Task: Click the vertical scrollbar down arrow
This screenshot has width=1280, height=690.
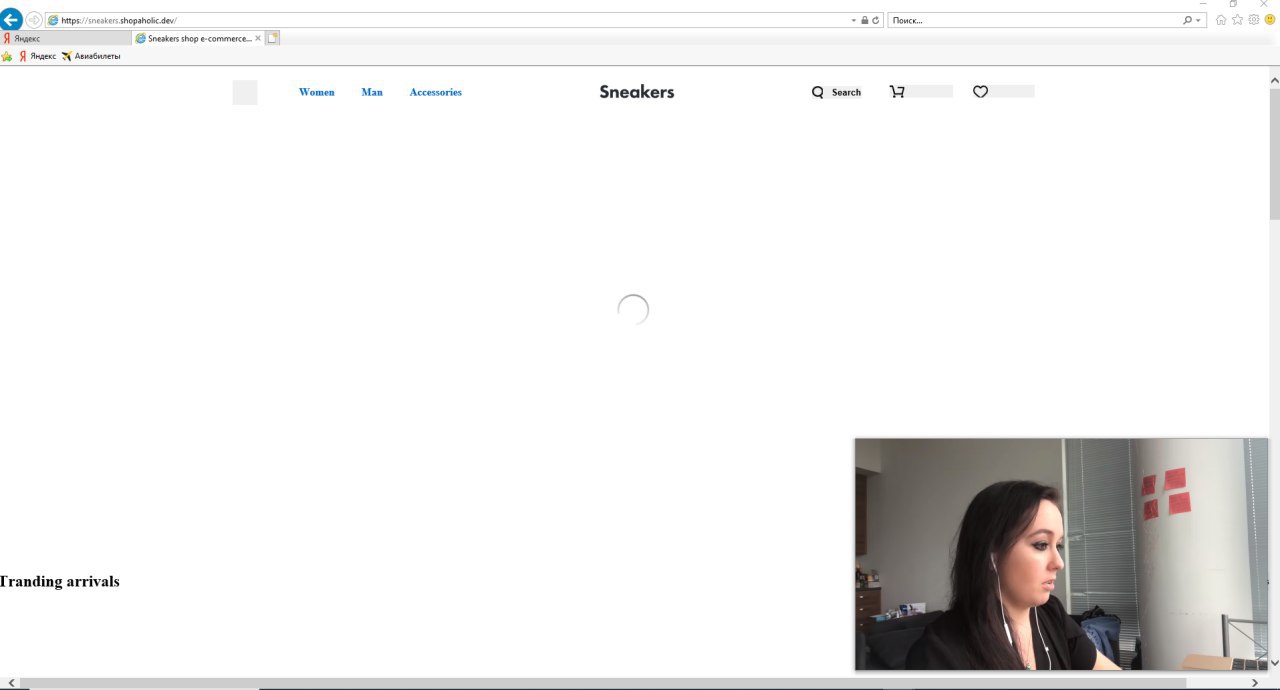Action: 1274,662
